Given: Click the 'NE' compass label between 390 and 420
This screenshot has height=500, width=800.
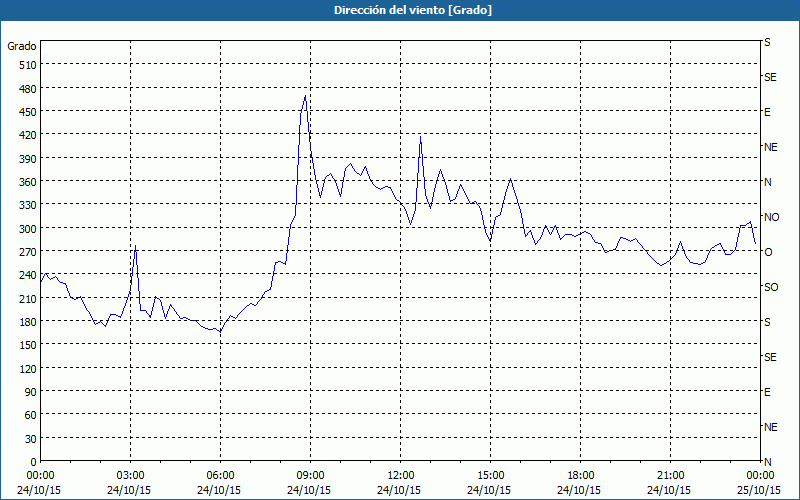Looking at the screenshot, I should [x=770, y=147].
